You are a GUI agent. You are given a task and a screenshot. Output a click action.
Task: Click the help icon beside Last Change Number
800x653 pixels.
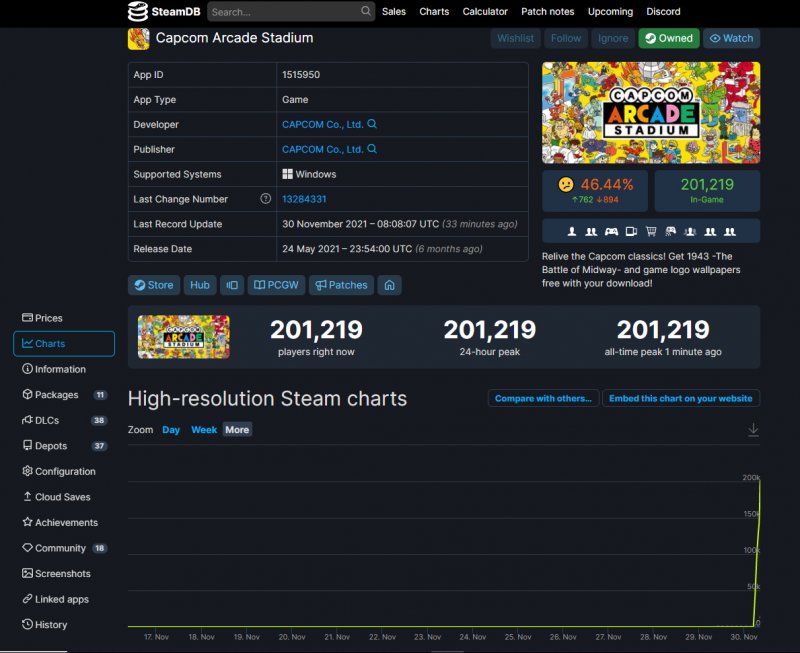click(x=265, y=199)
